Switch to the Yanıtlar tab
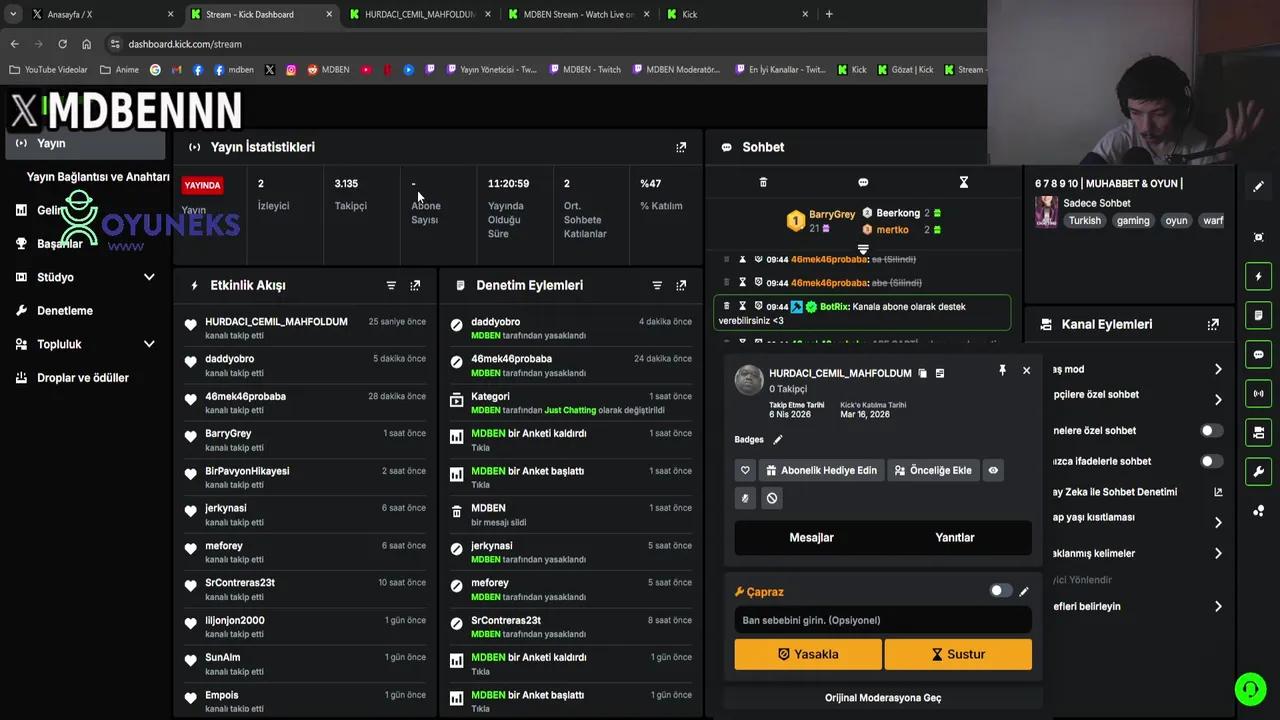Image resolution: width=1280 pixels, height=720 pixels. (x=954, y=537)
